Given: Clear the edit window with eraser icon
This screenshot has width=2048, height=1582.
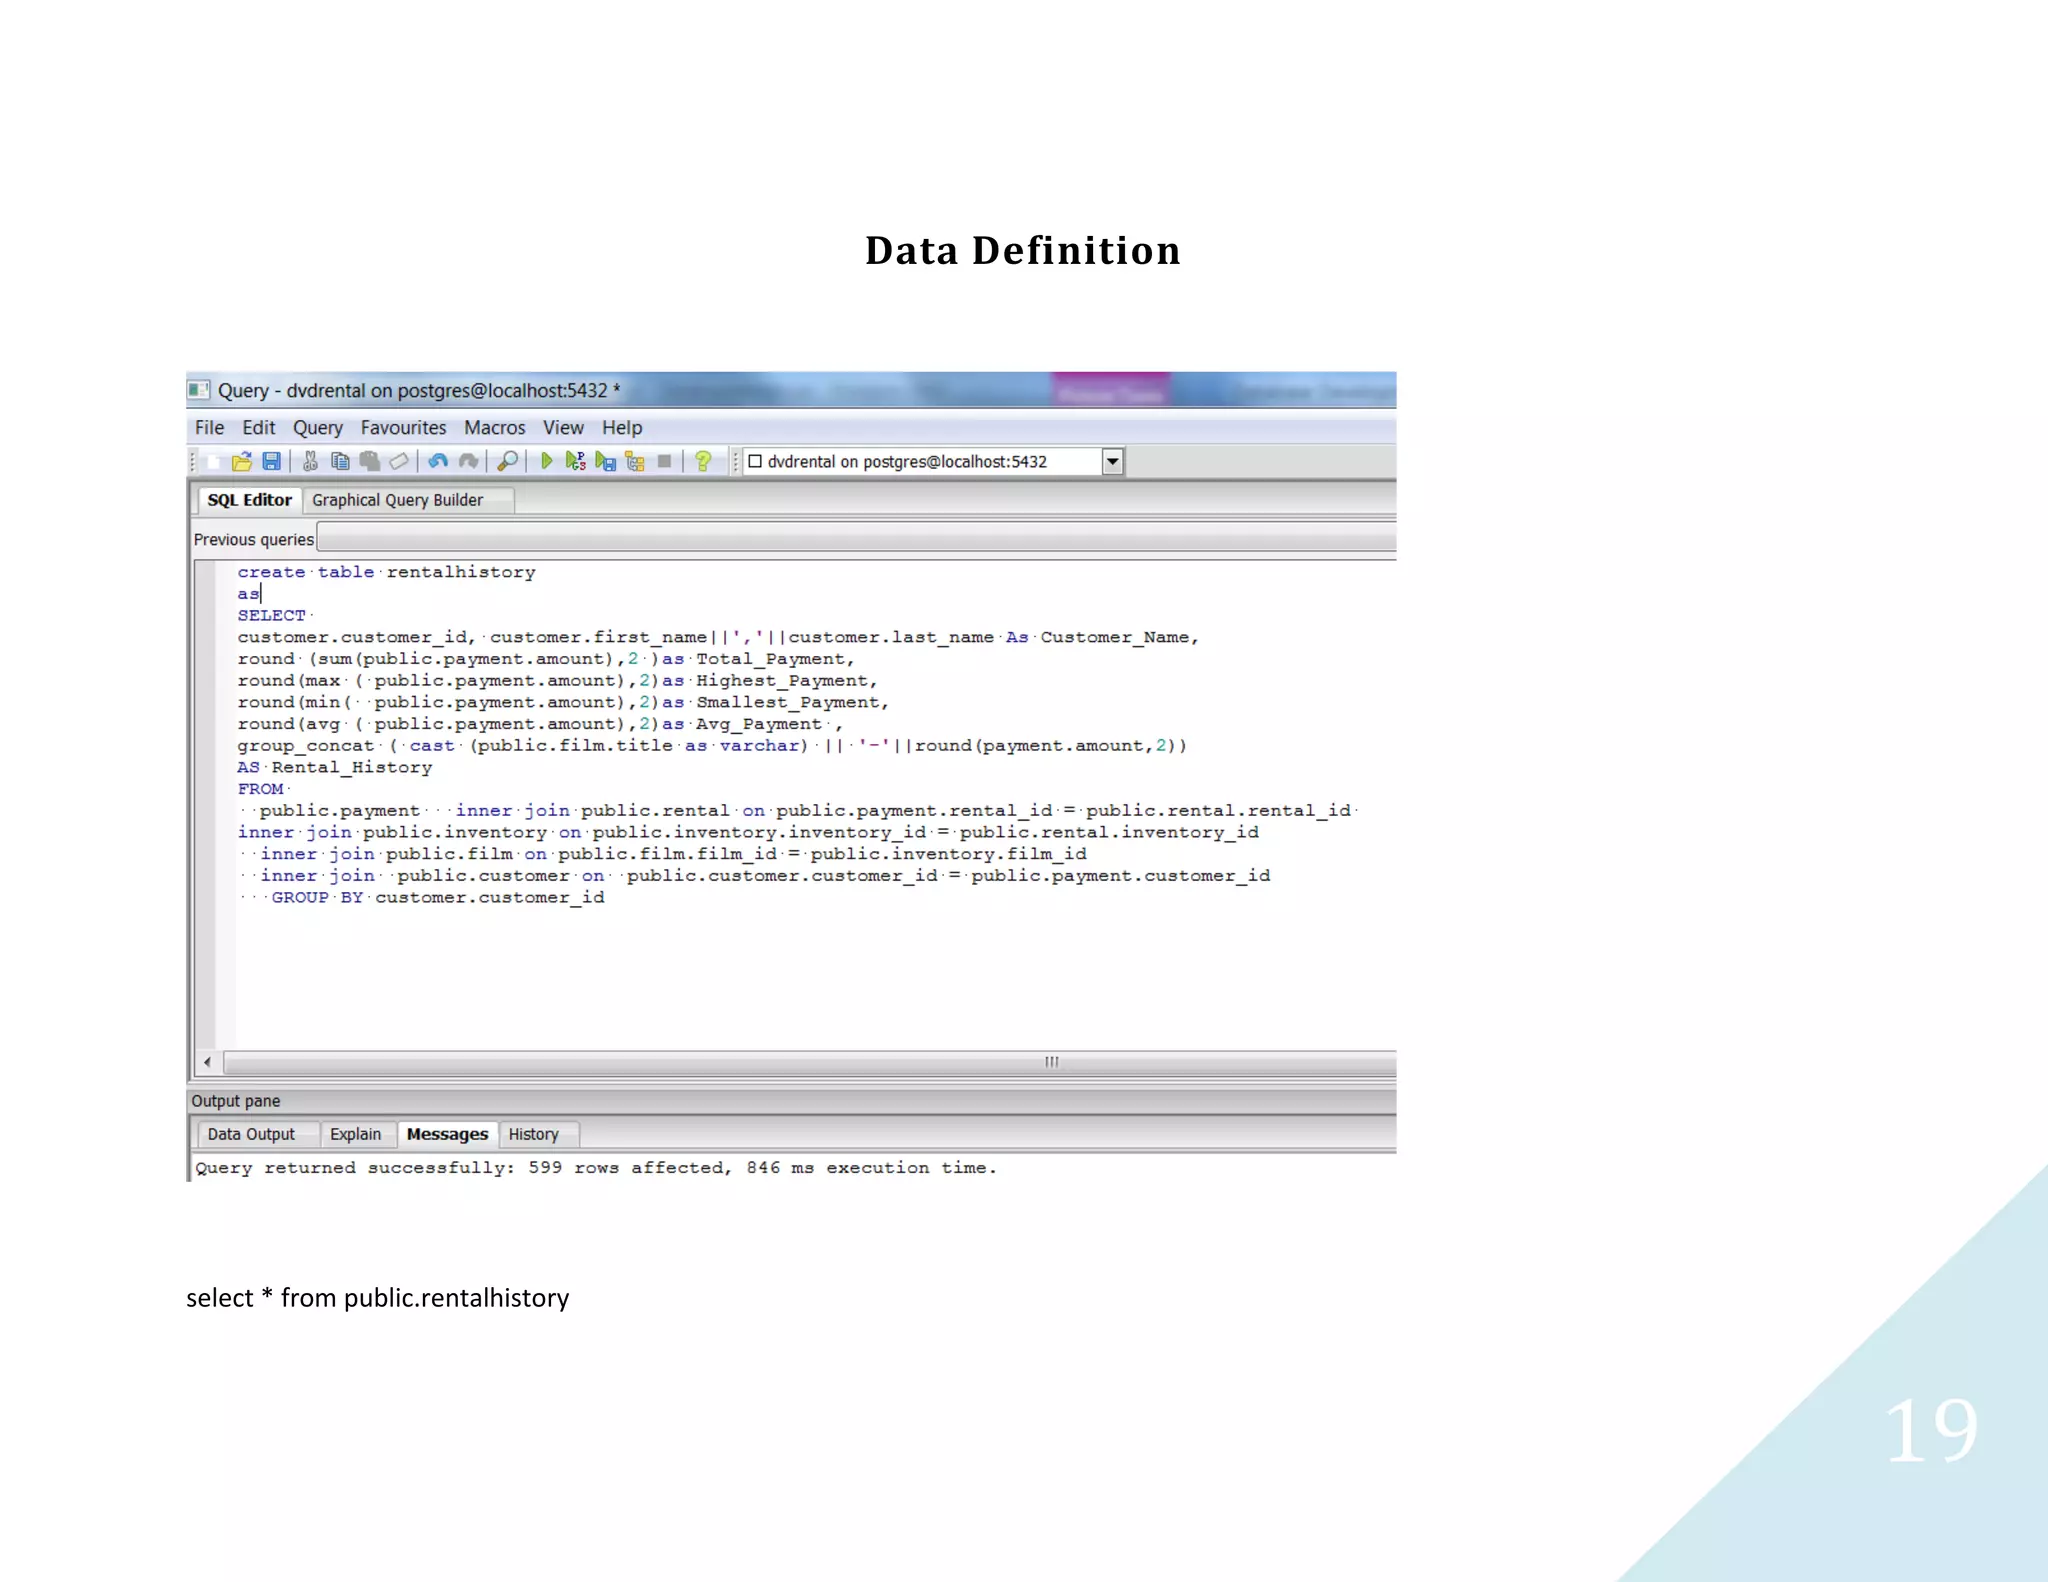Looking at the screenshot, I should coord(399,461).
